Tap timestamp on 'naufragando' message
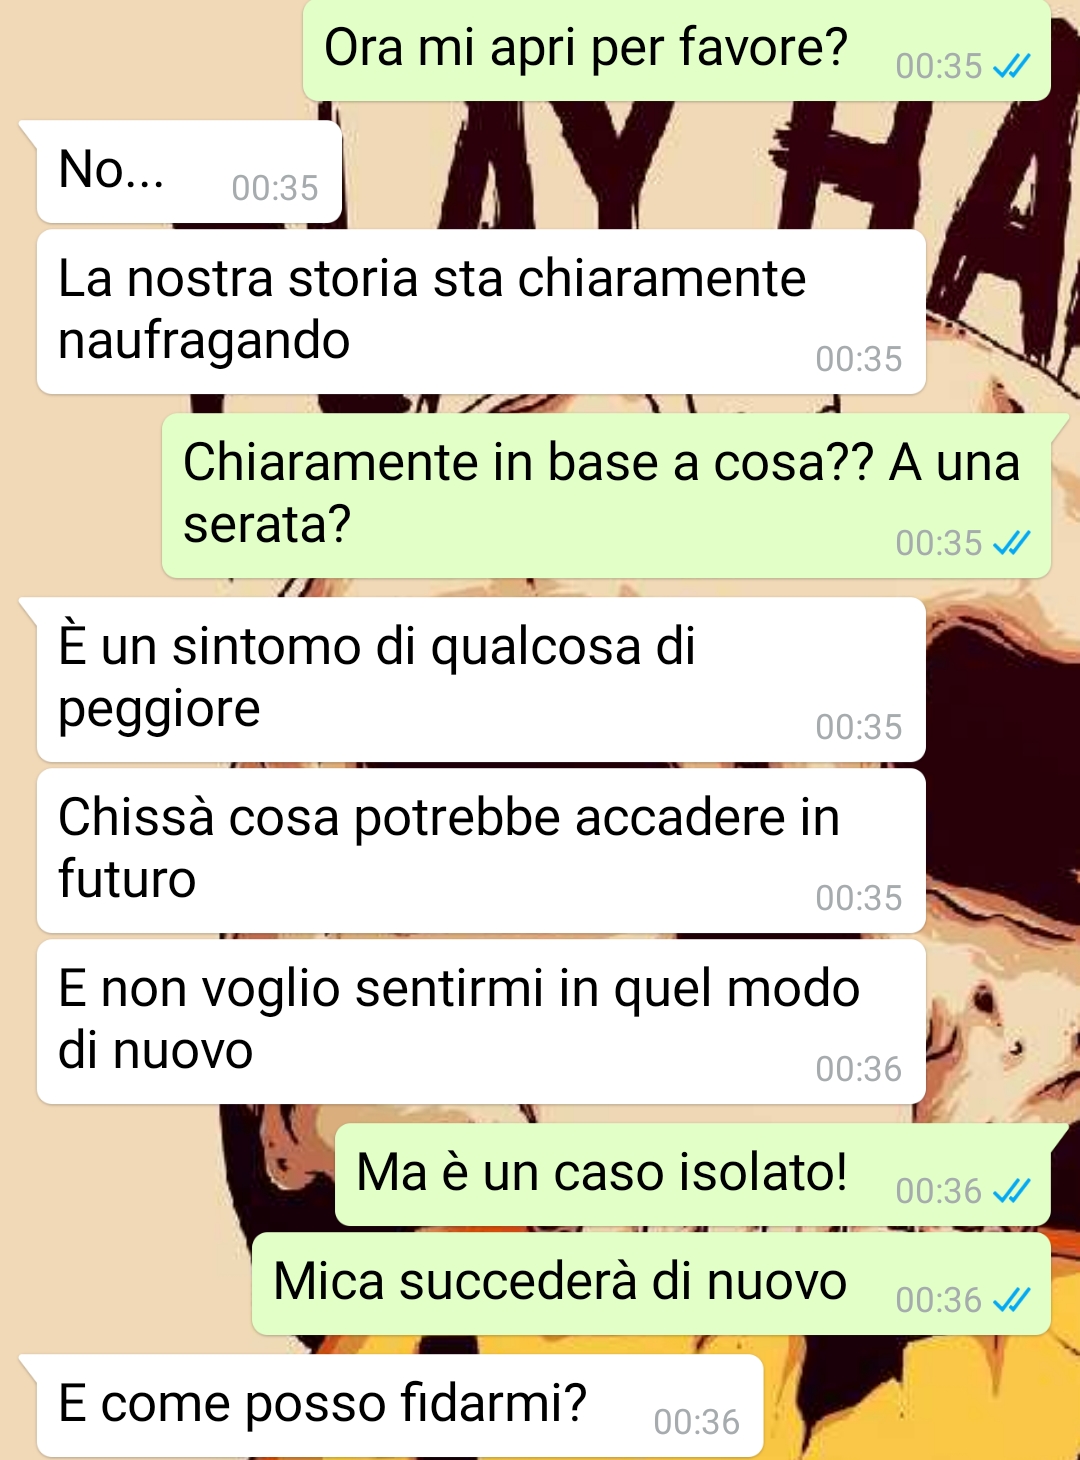This screenshot has width=1080, height=1460. (x=859, y=359)
